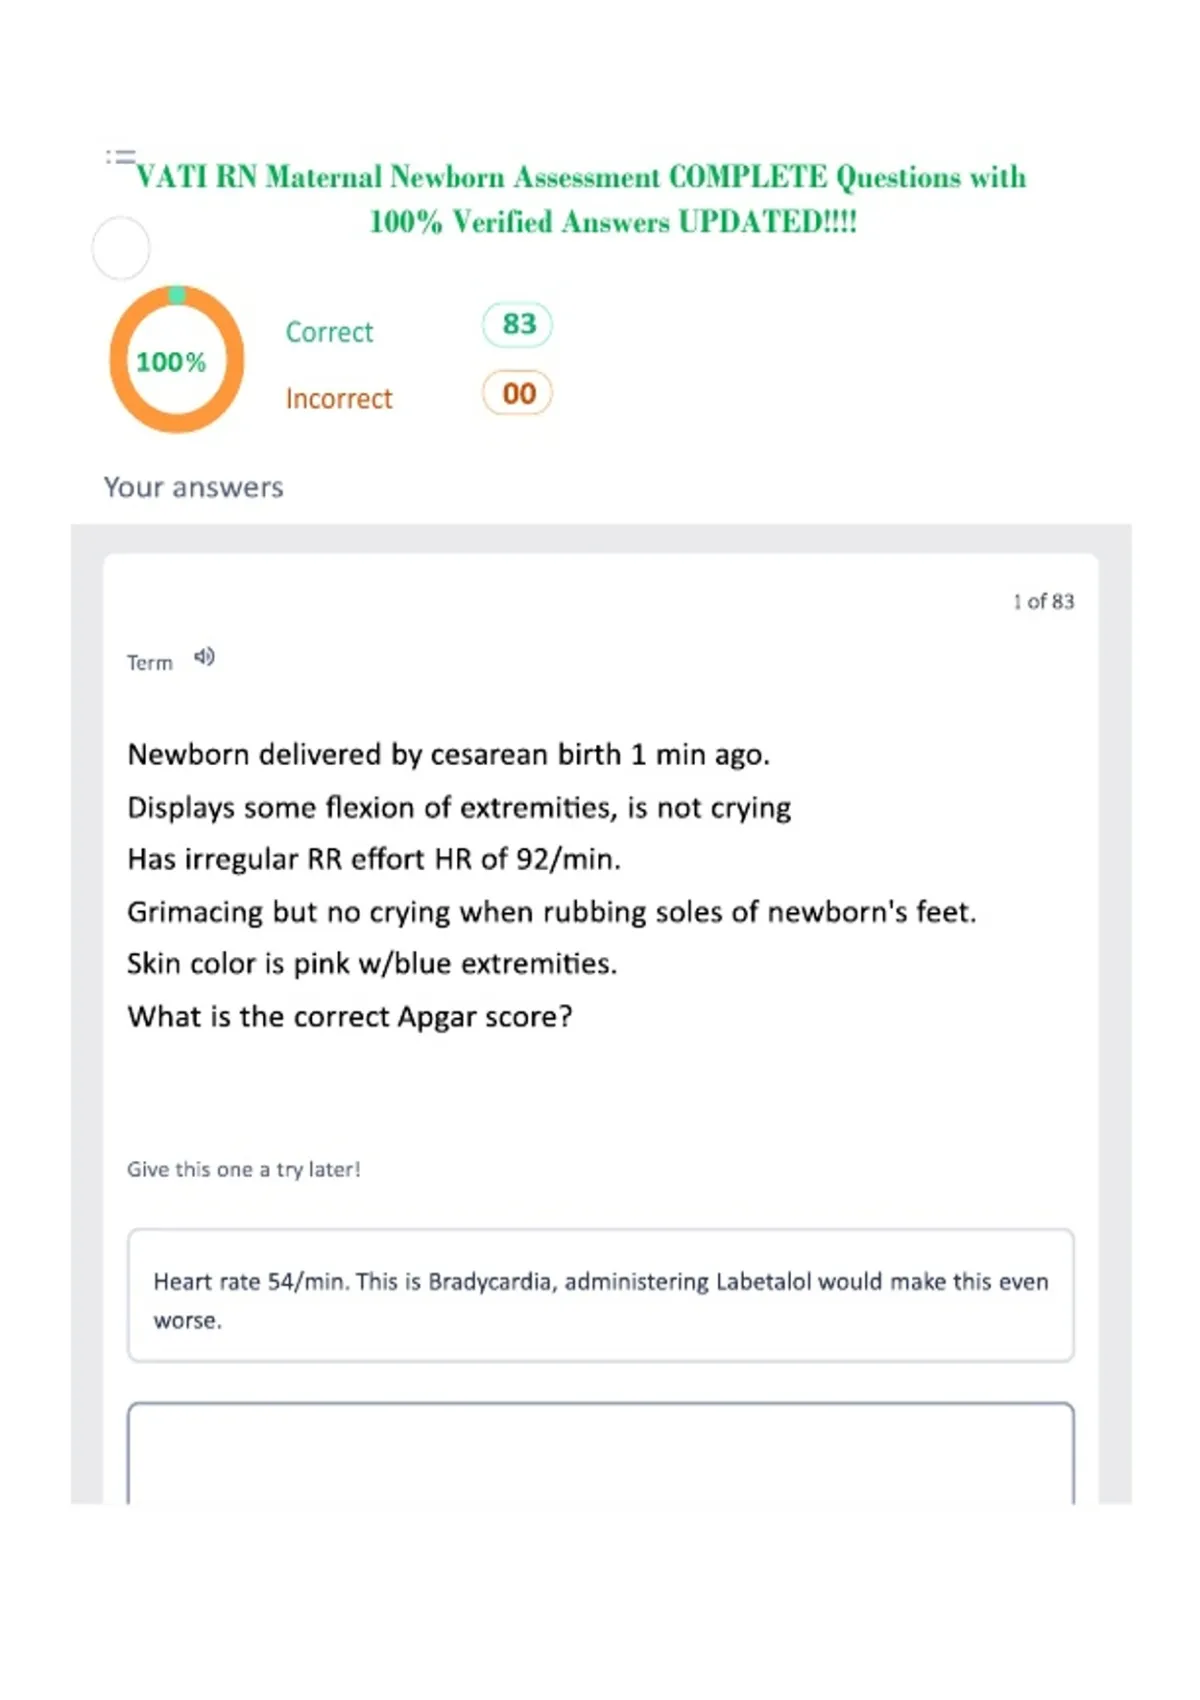Click the green segment of the donut ring
The height and width of the screenshot is (1700, 1200).
(177, 294)
